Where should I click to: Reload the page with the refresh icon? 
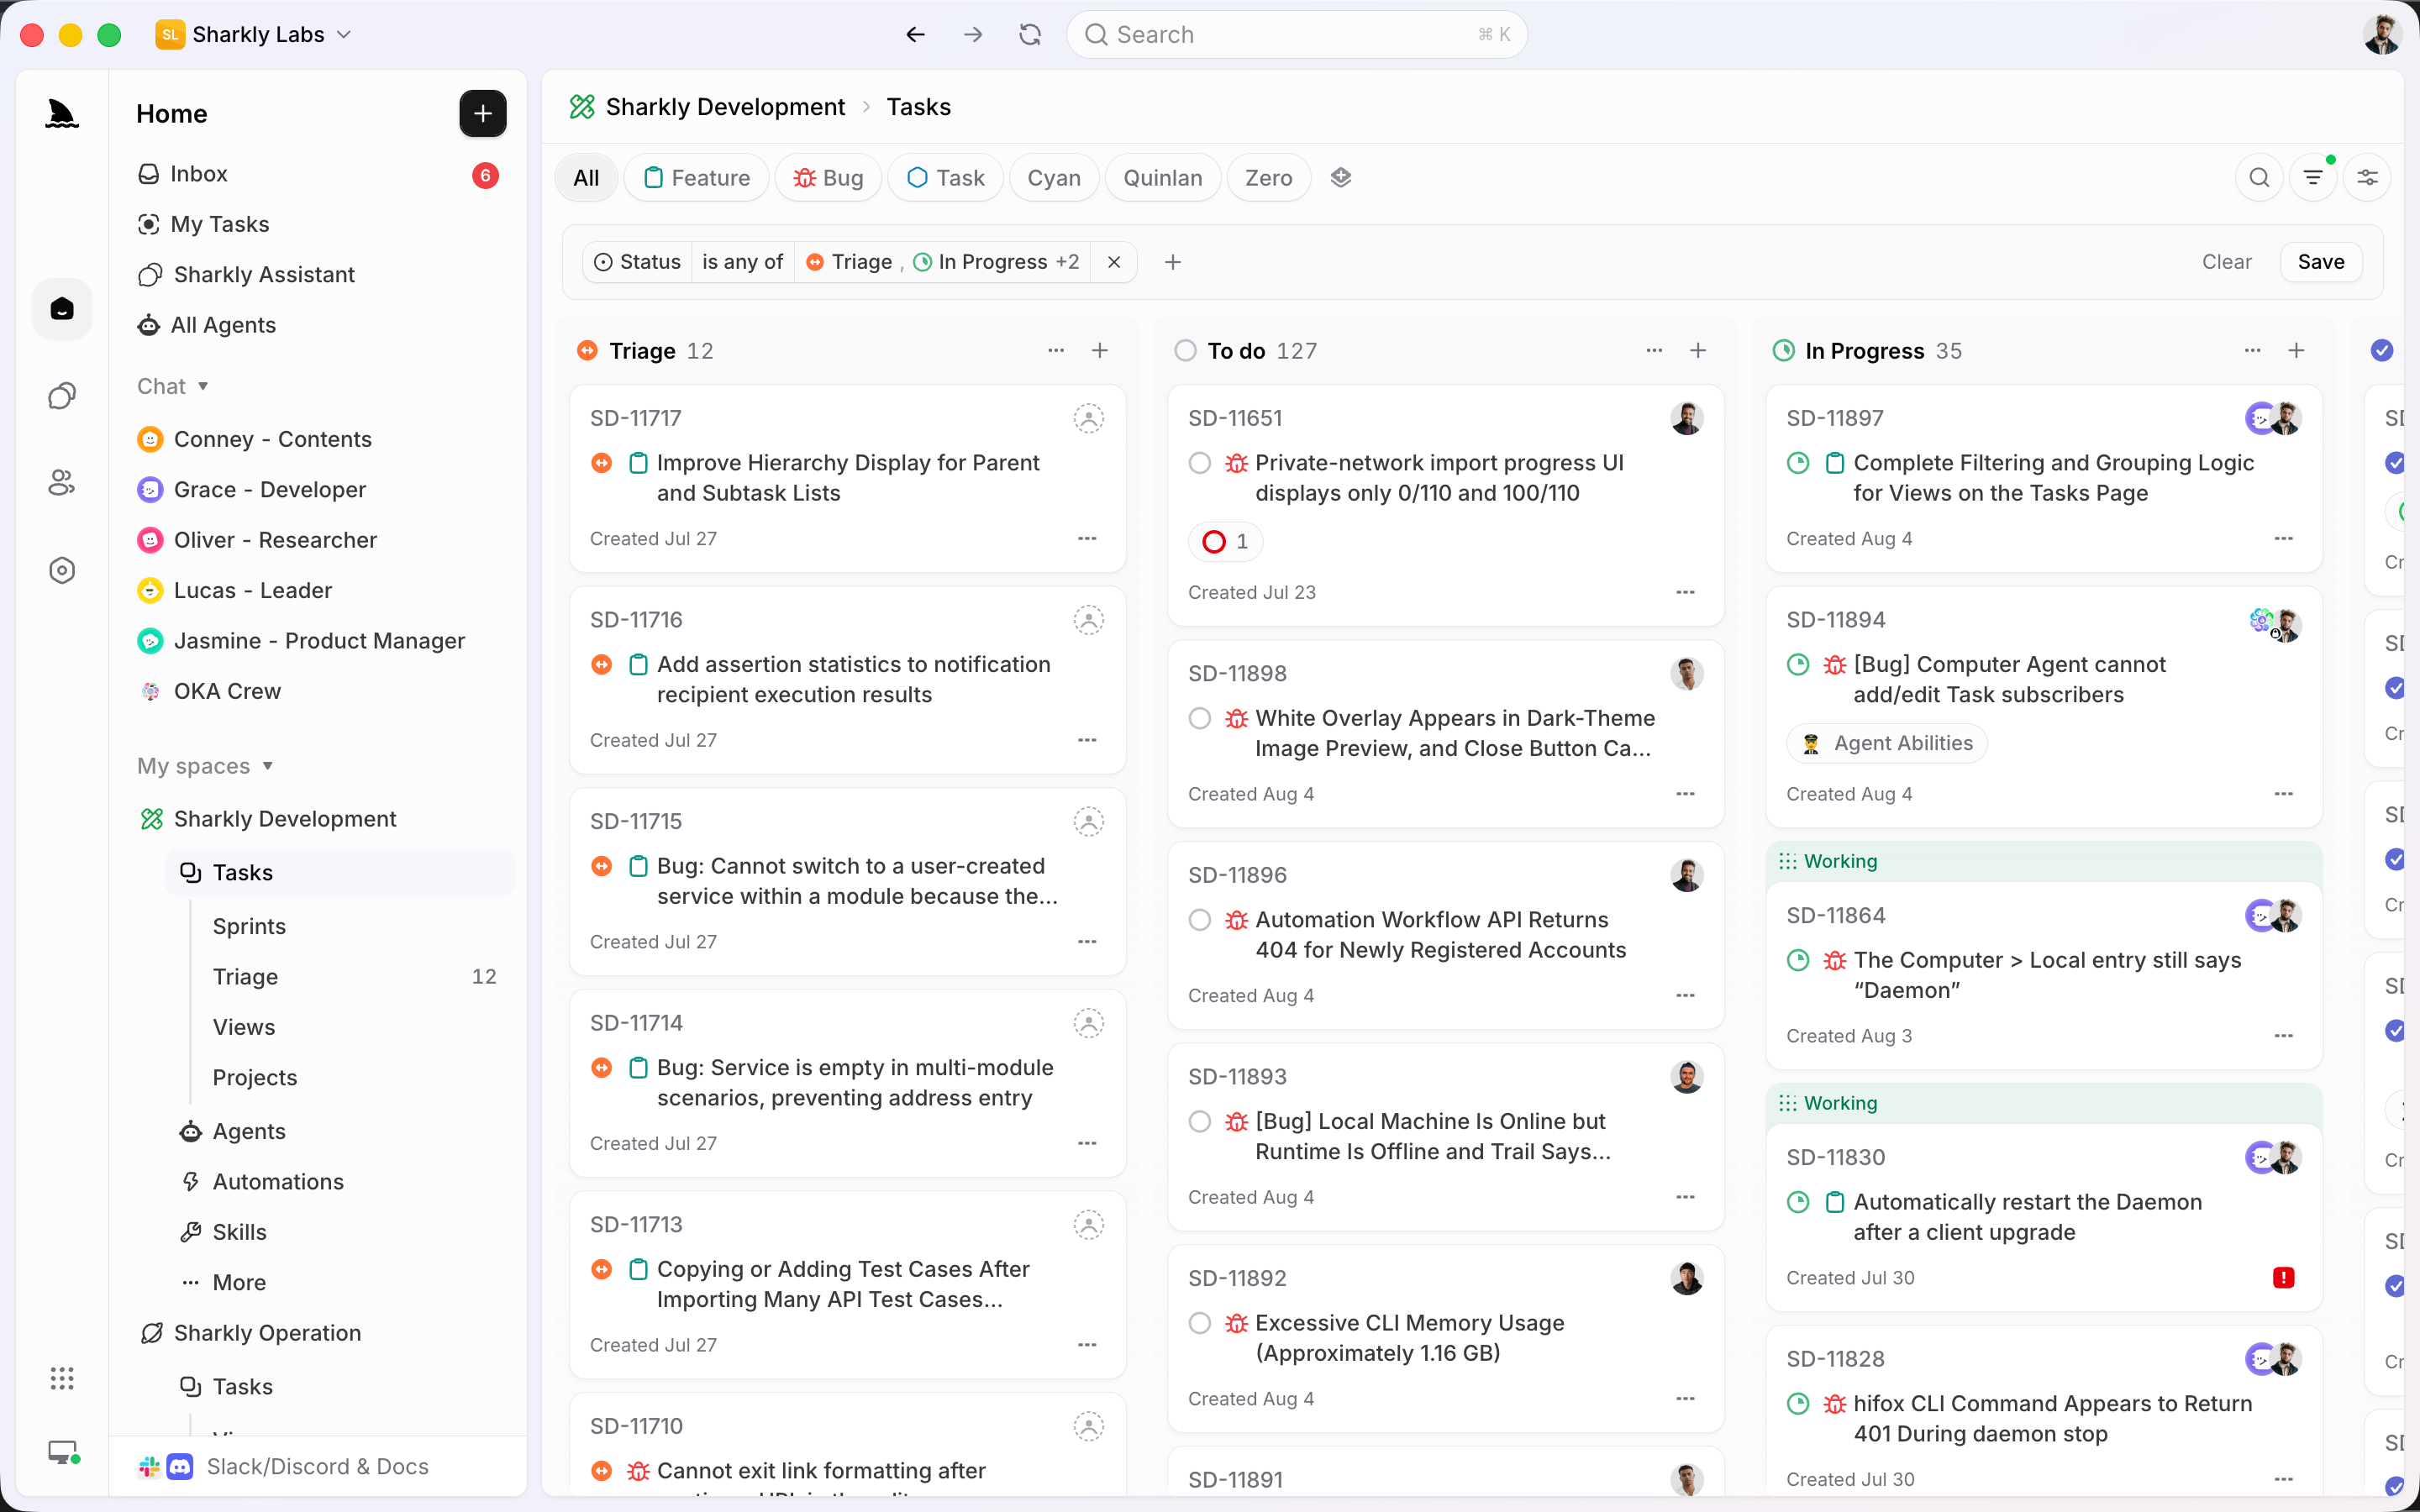pyautogui.click(x=1030, y=35)
